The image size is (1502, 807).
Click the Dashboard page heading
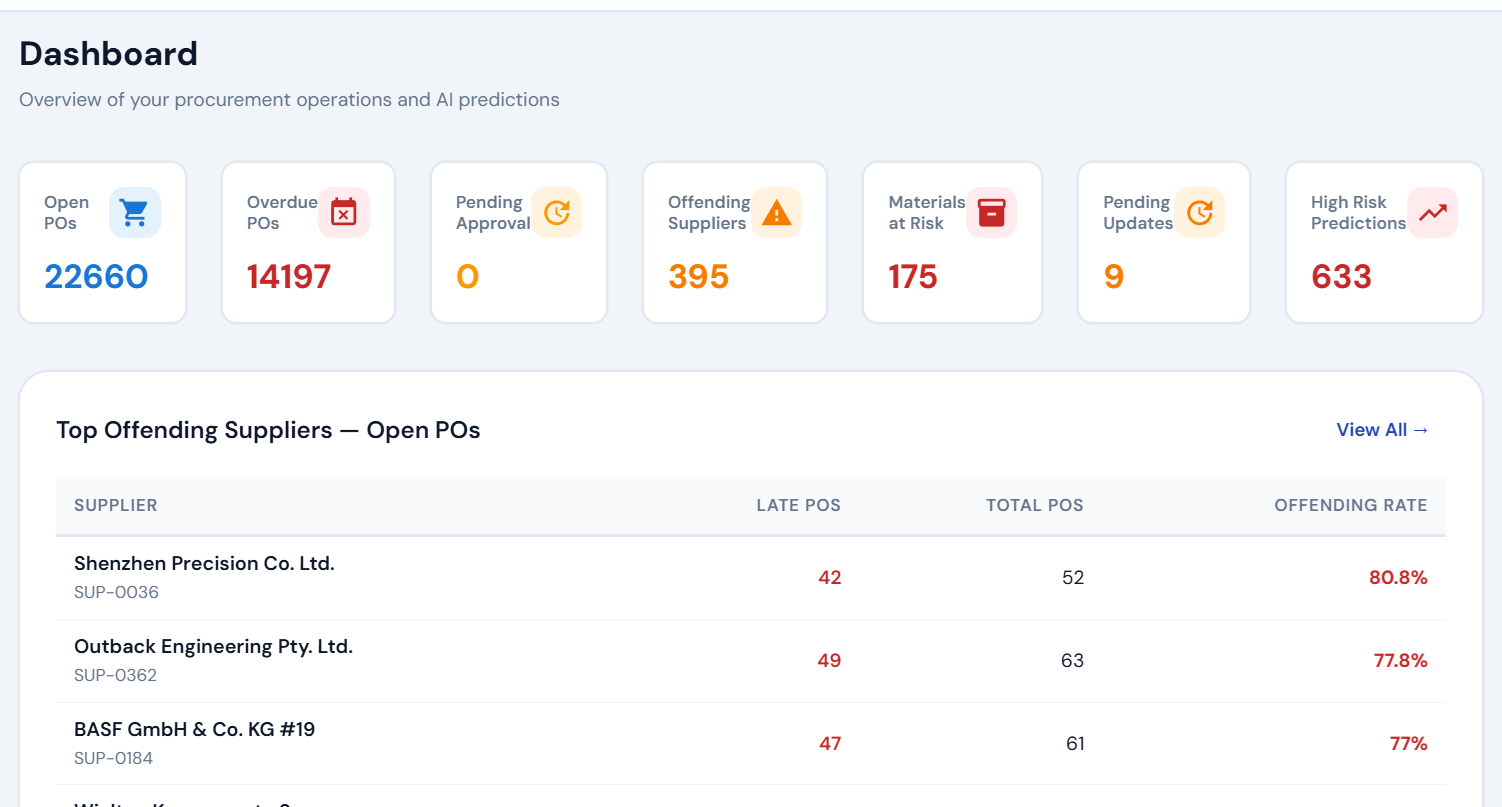[x=108, y=54]
